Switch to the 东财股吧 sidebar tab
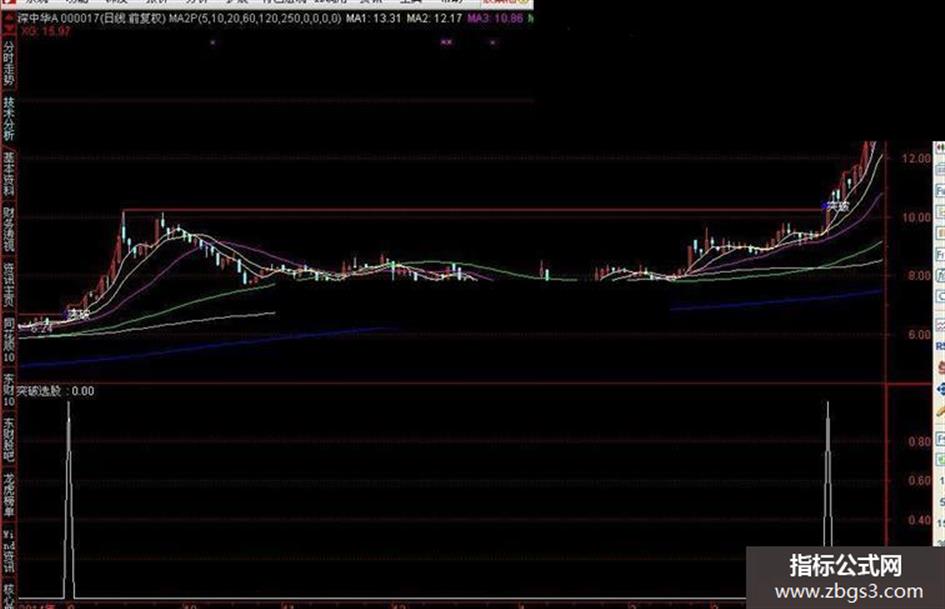The height and width of the screenshot is (609, 945). click(x=8, y=439)
